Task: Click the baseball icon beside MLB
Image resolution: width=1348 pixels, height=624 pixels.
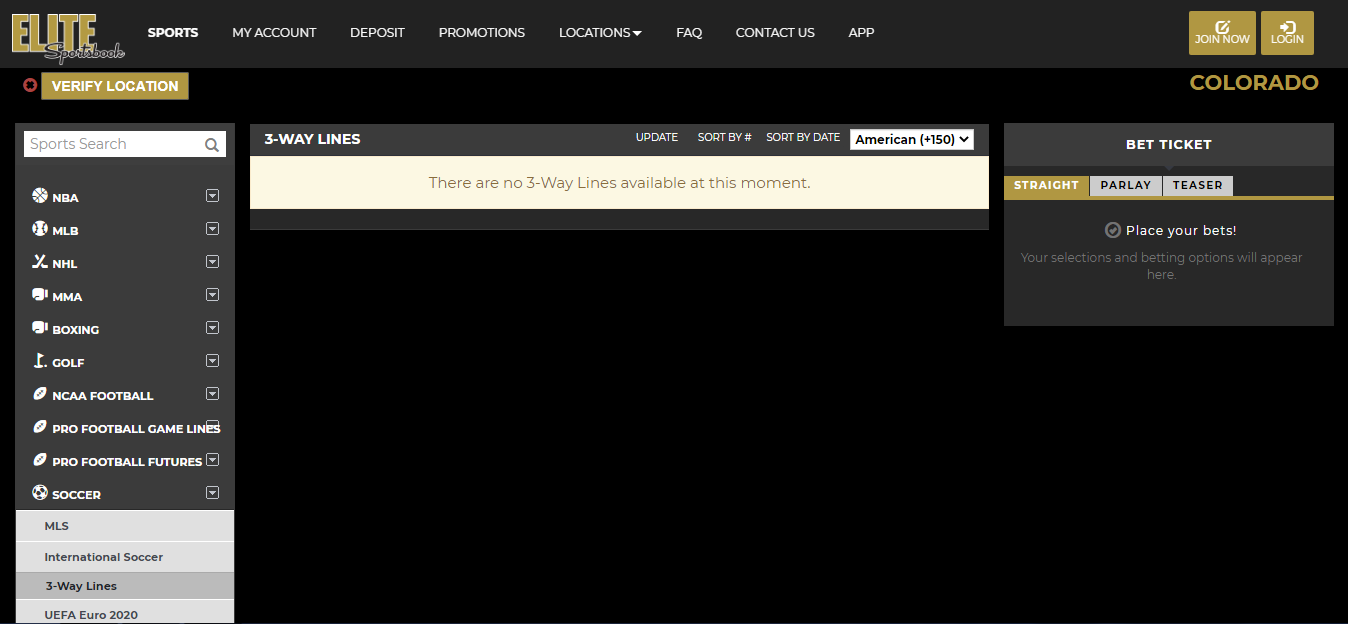Action: coord(40,229)
